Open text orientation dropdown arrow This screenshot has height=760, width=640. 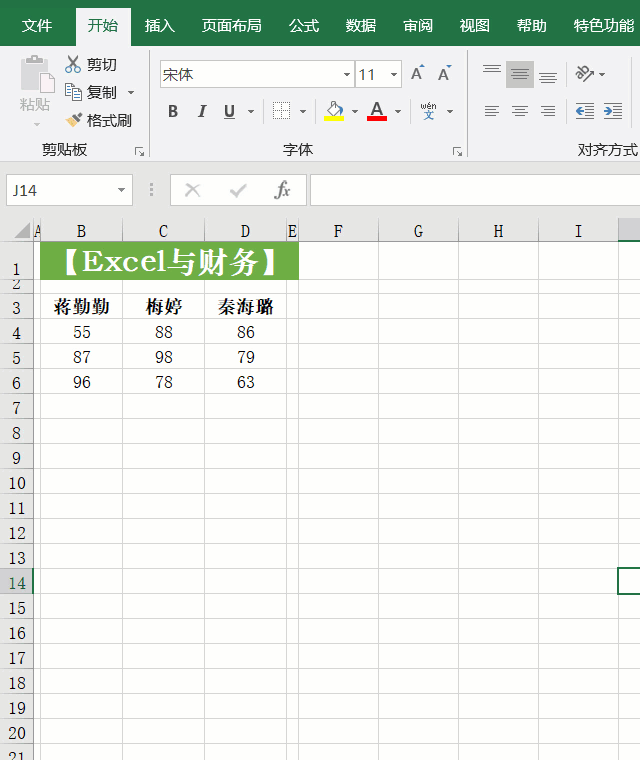point(602,74)
